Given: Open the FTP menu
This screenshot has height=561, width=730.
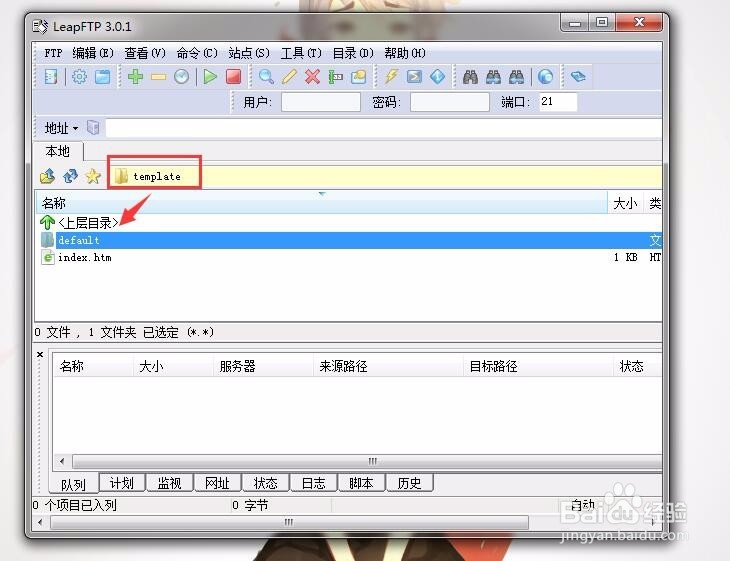Looking at the screenshot, I should [53, 53].
